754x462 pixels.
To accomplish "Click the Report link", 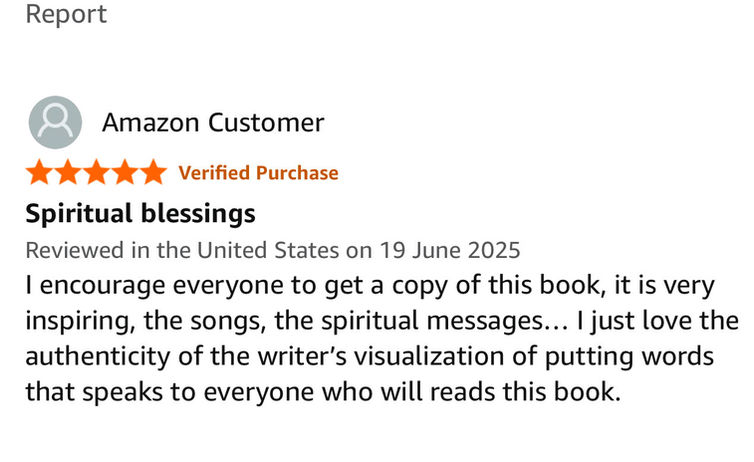I will click(66, 13).
